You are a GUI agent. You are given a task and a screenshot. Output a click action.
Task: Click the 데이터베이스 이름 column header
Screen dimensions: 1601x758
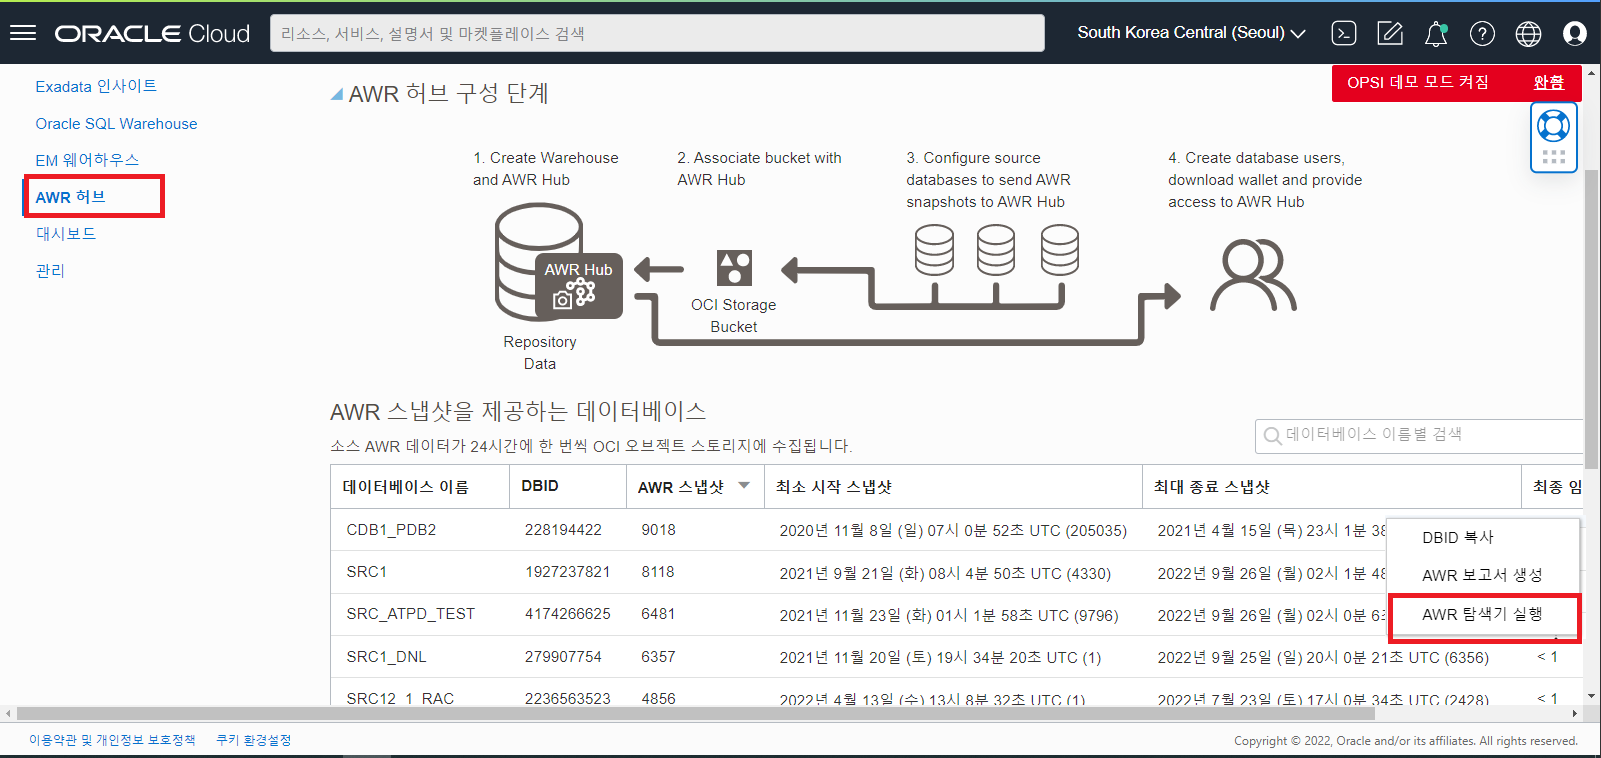[405, 487]
